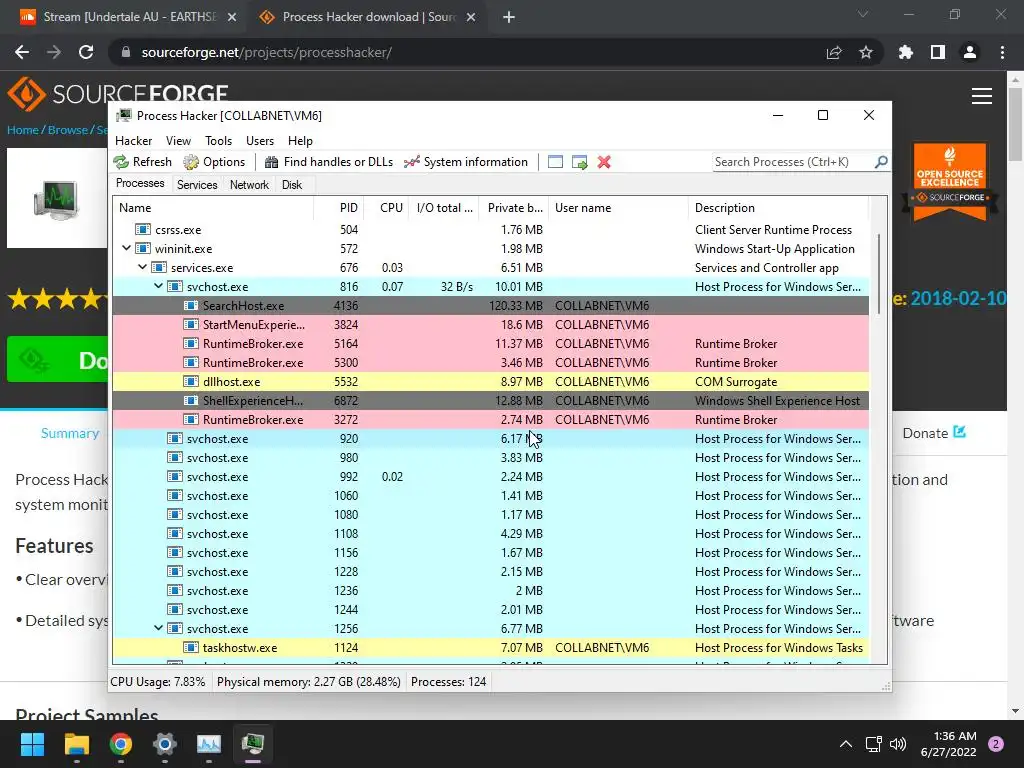Sort by the CPU column header
The height and width of the screenshot is (768, 1024).
[387, 208]
